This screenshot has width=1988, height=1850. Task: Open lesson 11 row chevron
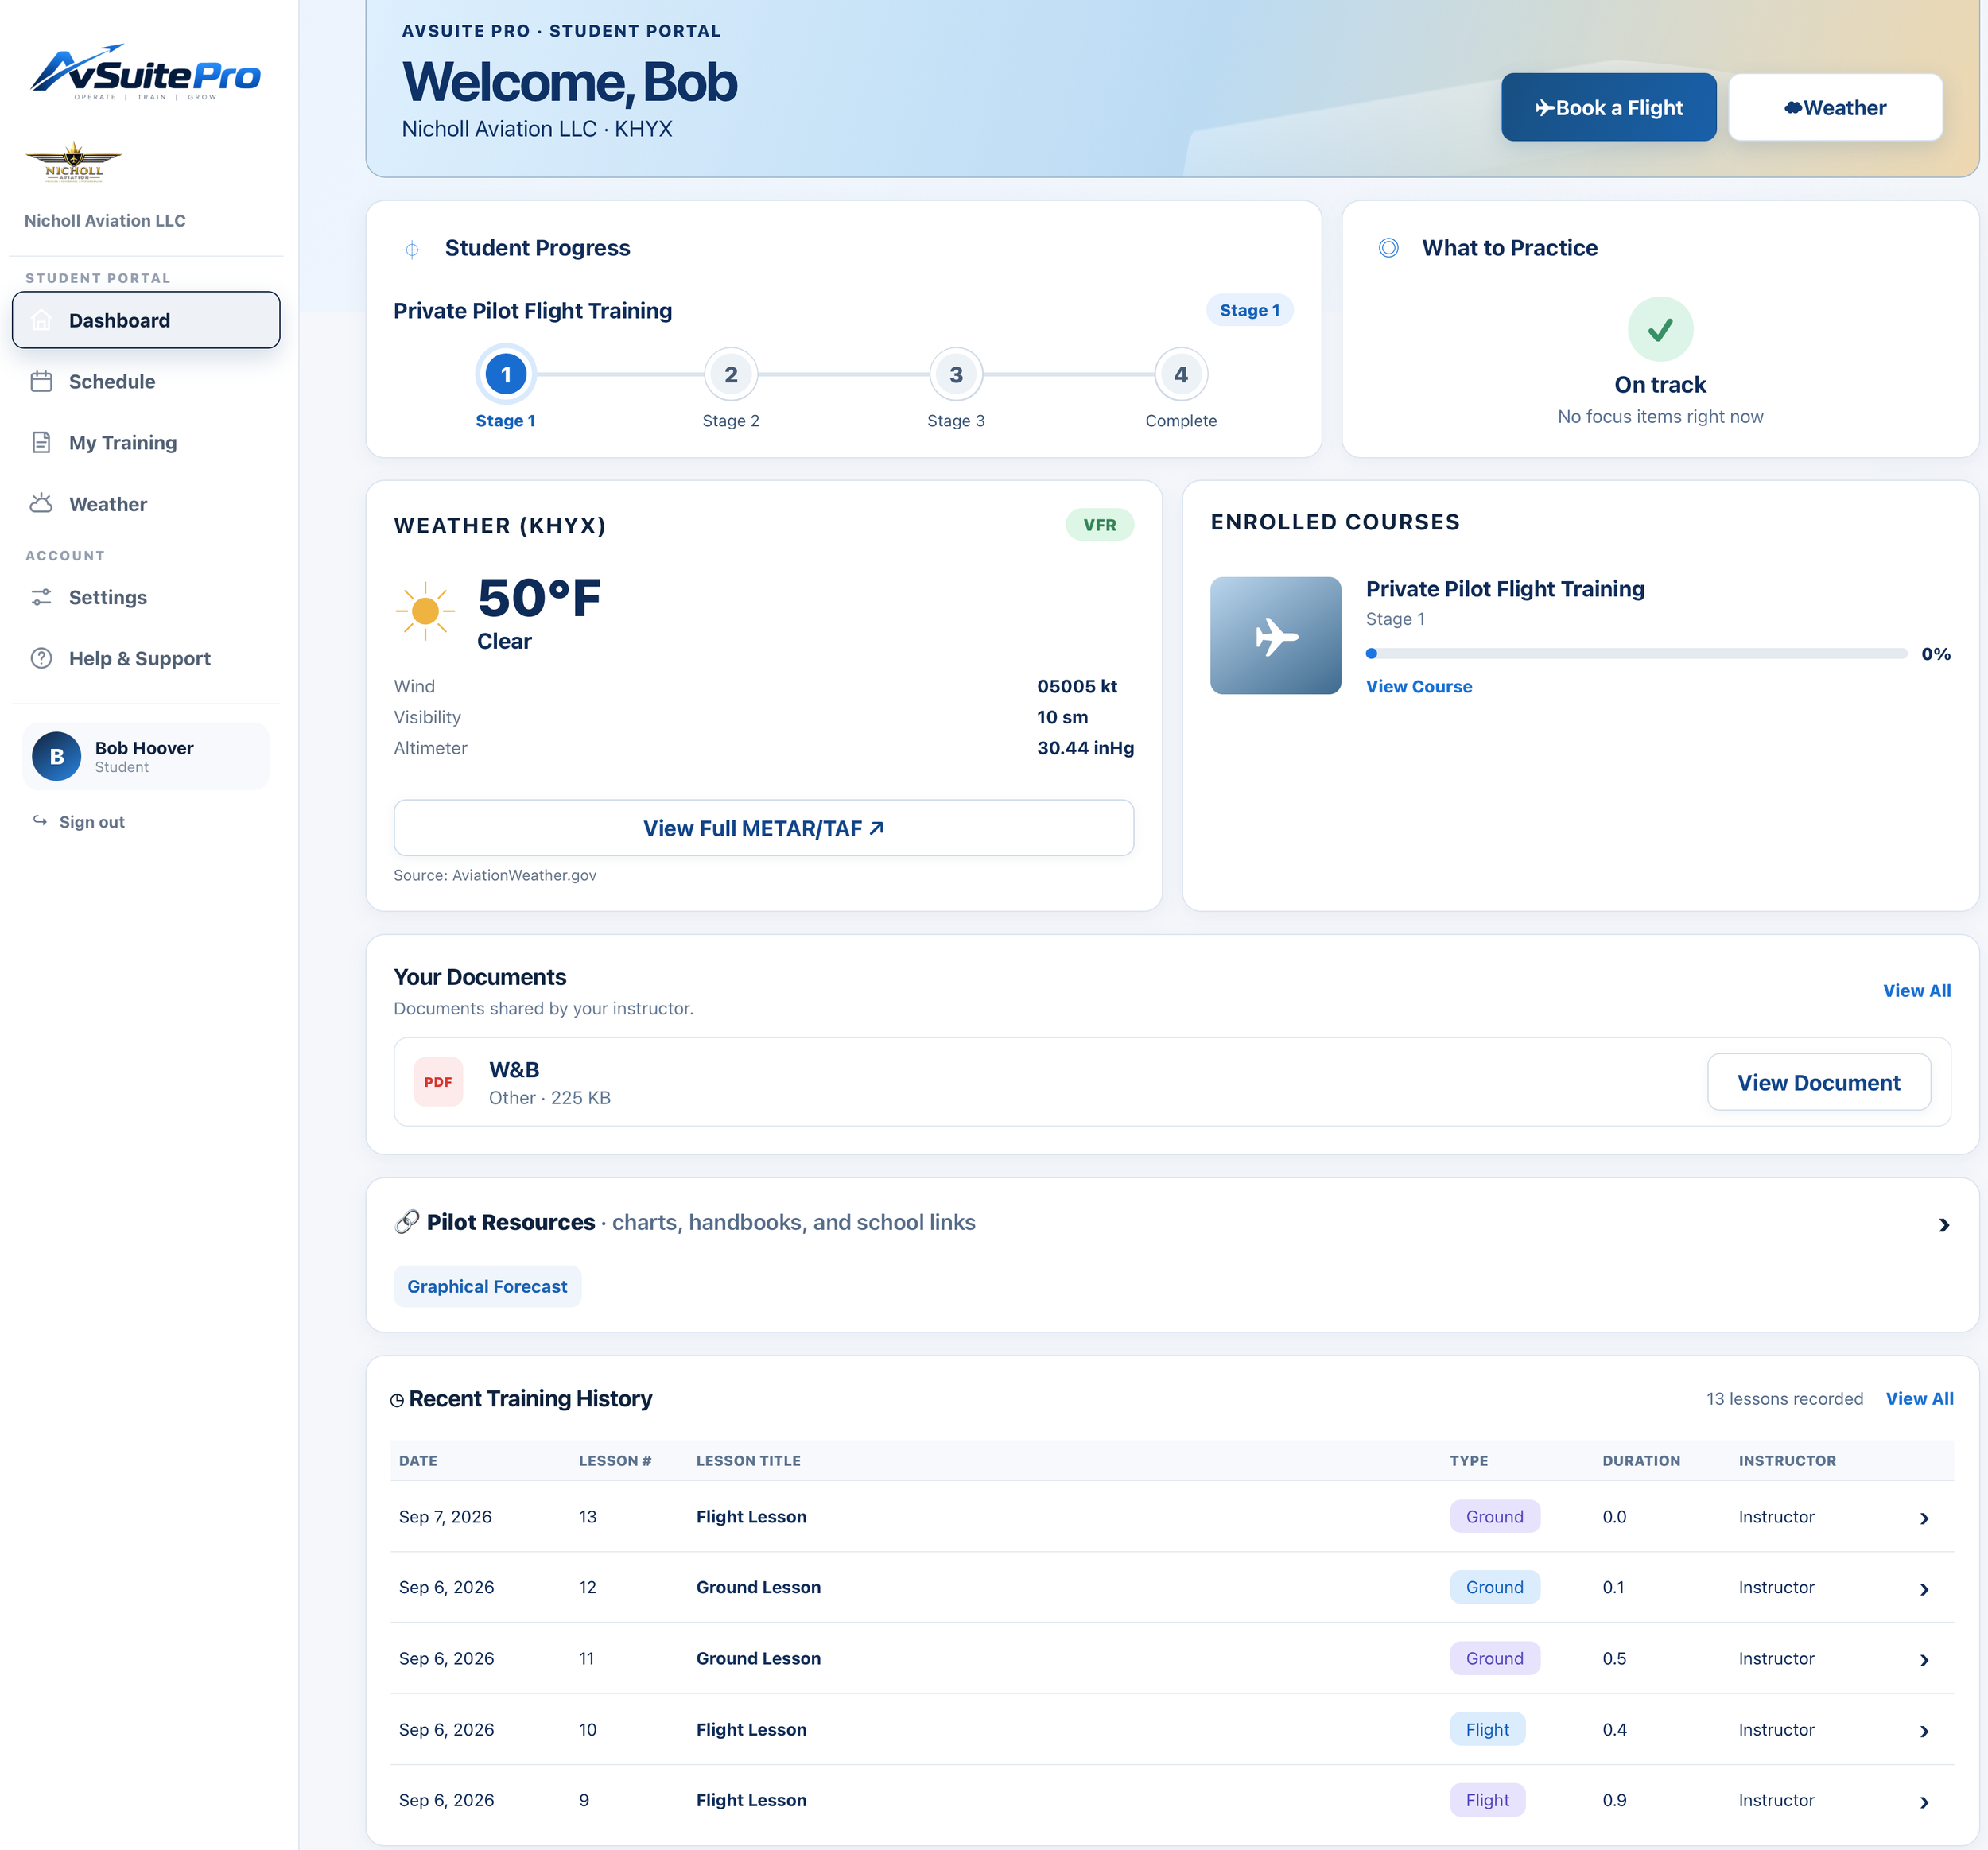coord(1924,1660)
